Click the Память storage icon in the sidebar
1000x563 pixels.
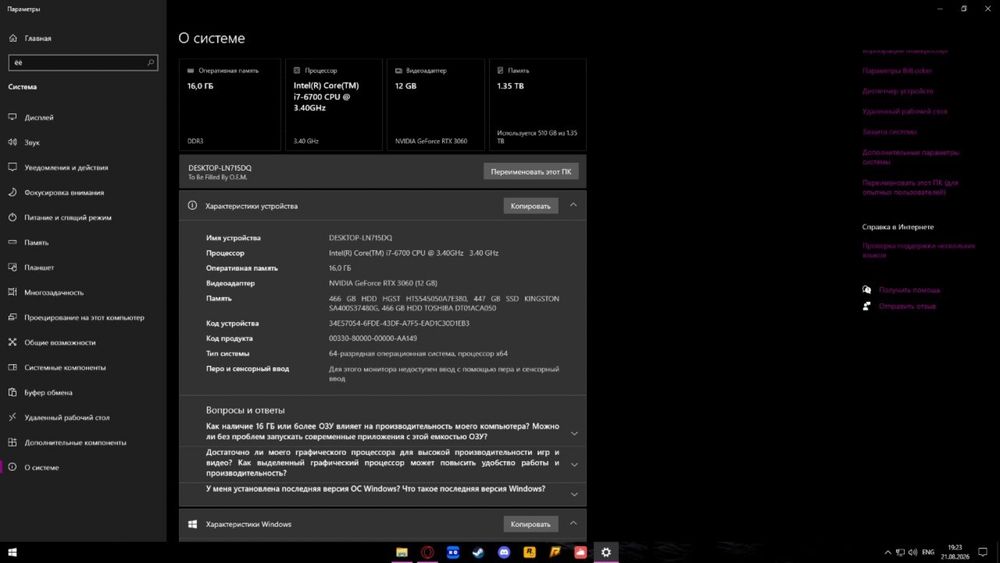click(x=12, y=242)
